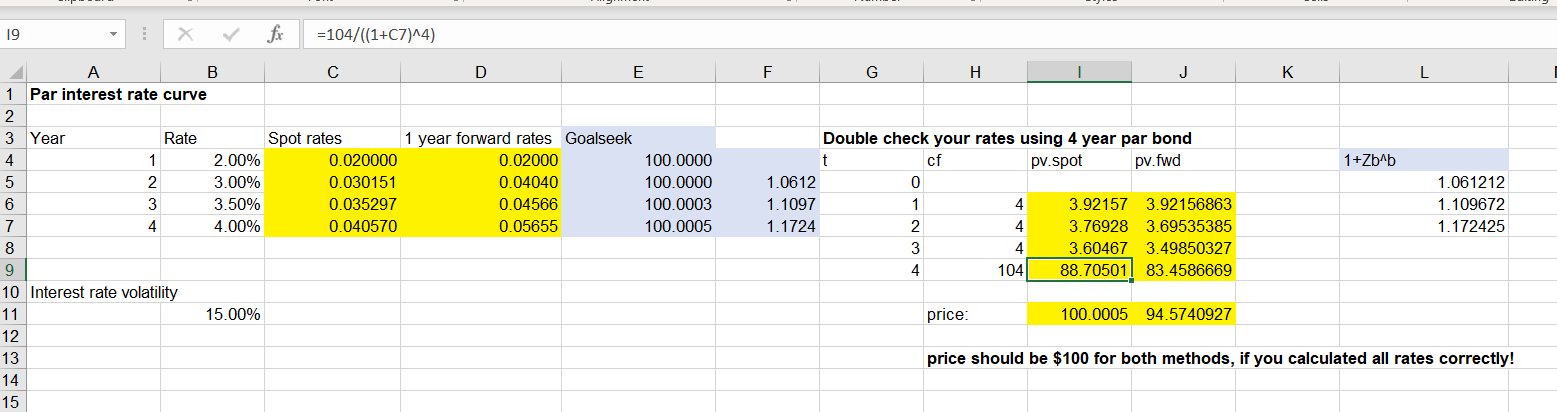Open the Name Box dropdown arrow
Image resolution: width=1557 pixels, height=412 pixels.
coord(115,34)
